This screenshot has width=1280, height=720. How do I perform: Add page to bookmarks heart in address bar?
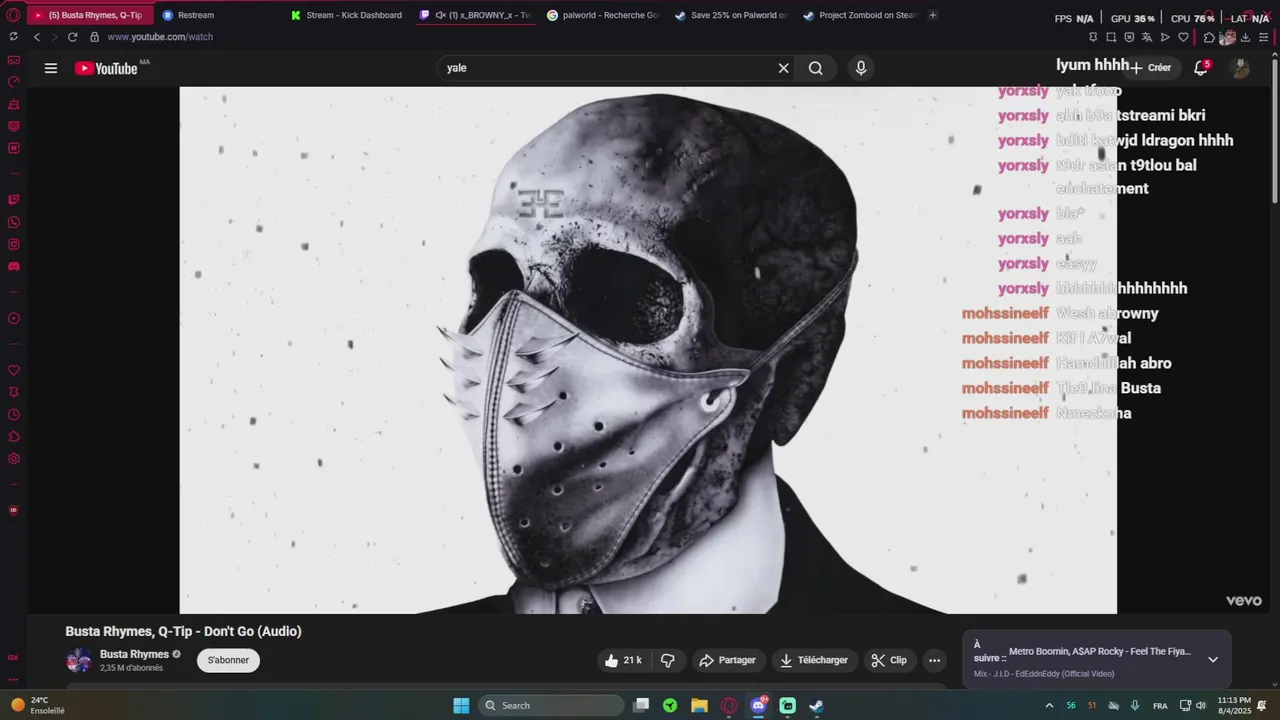(1183, 37)
